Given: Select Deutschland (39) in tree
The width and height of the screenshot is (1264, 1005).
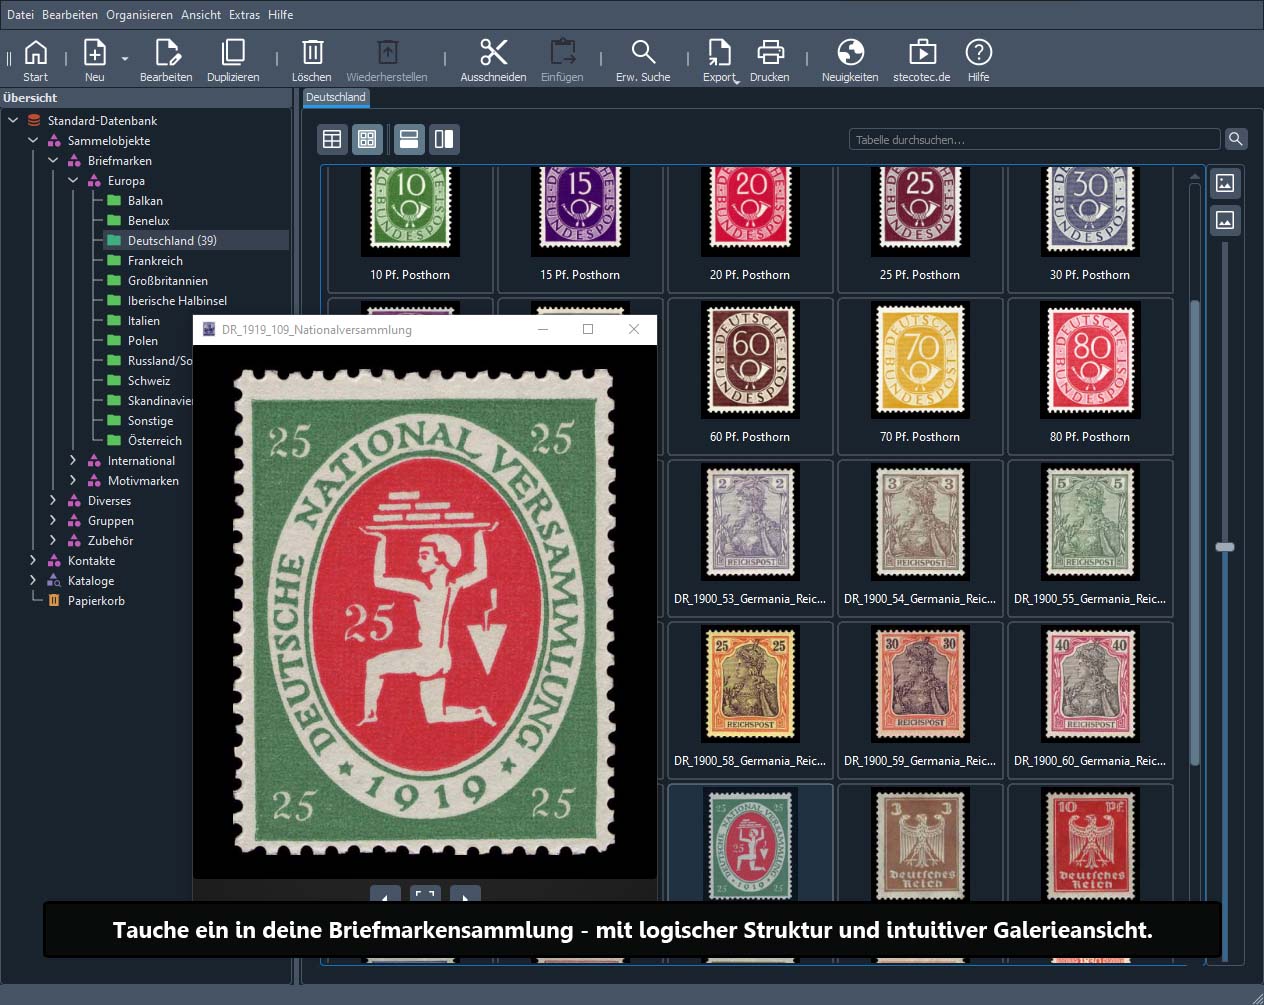Looking at the screenshot, I should (172, 241).
